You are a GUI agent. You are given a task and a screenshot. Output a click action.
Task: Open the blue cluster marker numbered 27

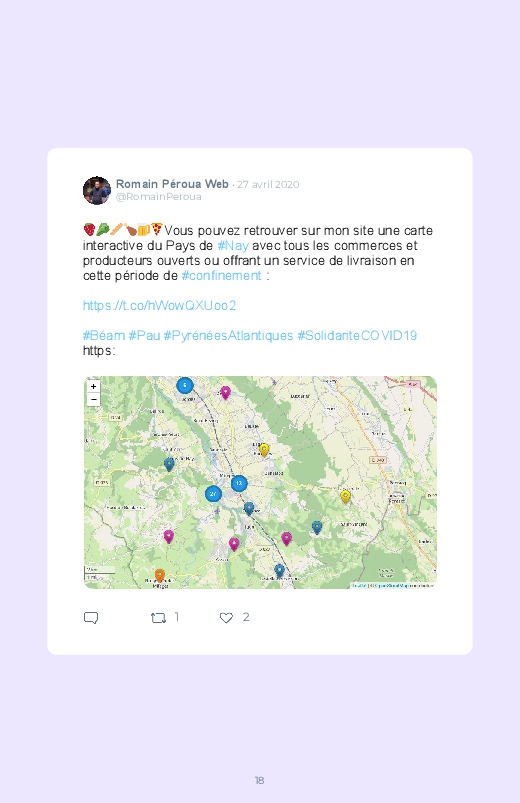(213, 494)
